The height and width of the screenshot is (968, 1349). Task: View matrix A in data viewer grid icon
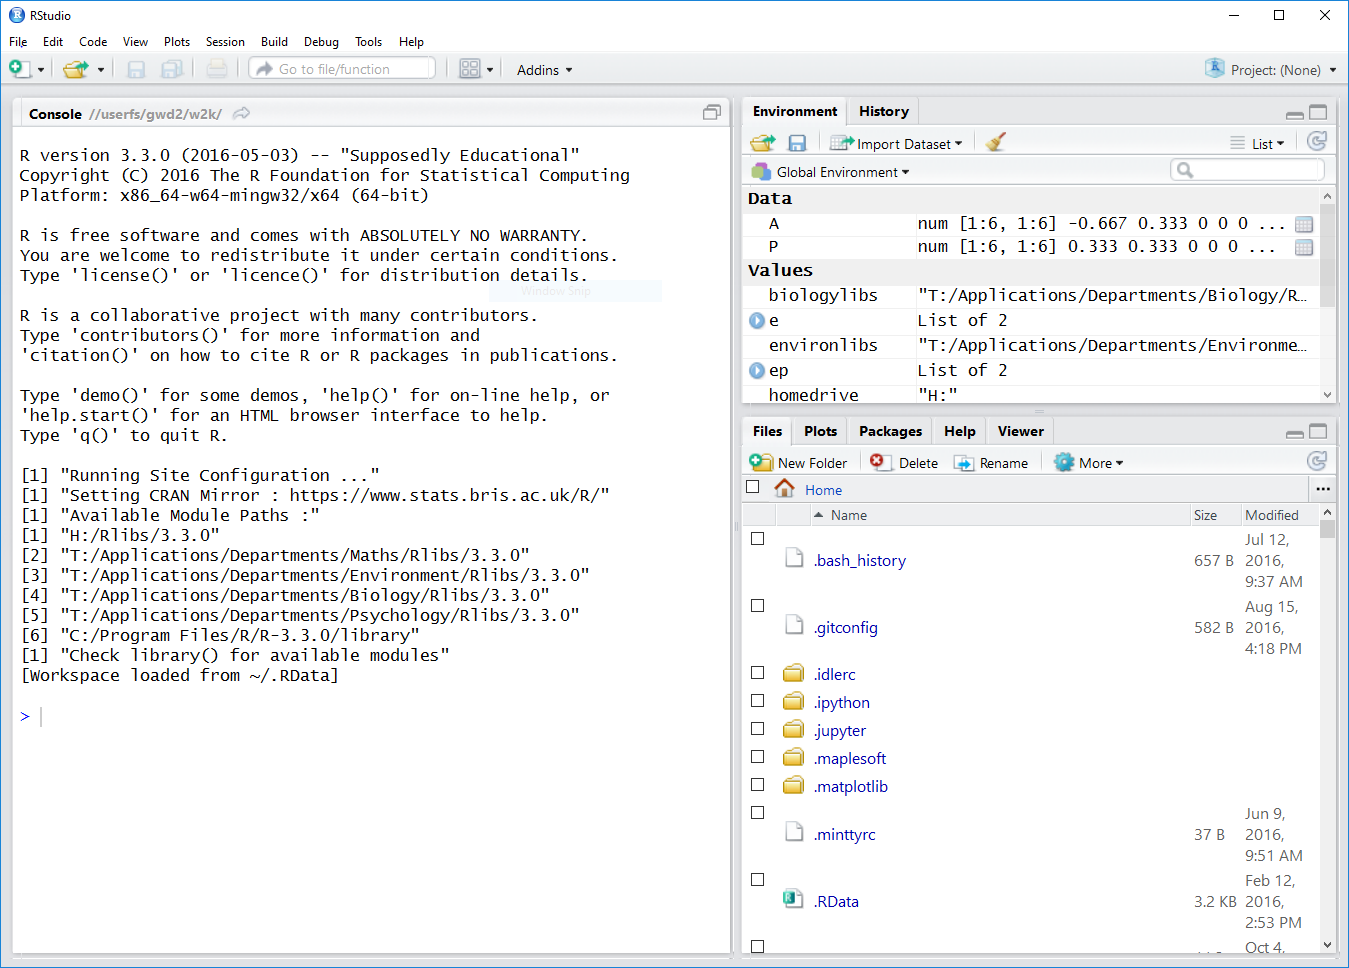coord(1304,224)
